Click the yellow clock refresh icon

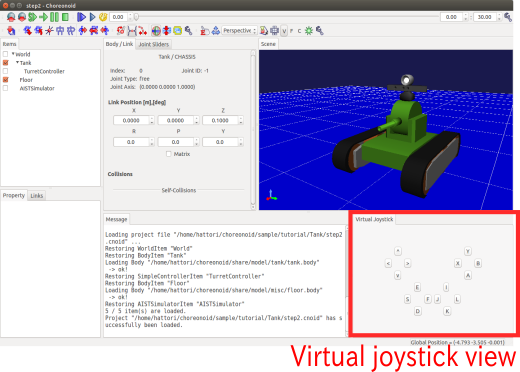pos(103,17)
